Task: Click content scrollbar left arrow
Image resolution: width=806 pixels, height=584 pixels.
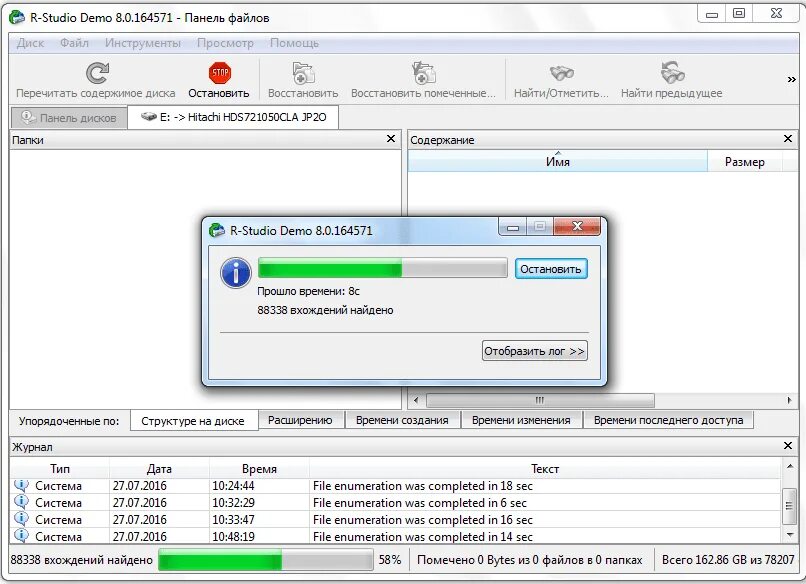Action: click(x=416, y=400)
